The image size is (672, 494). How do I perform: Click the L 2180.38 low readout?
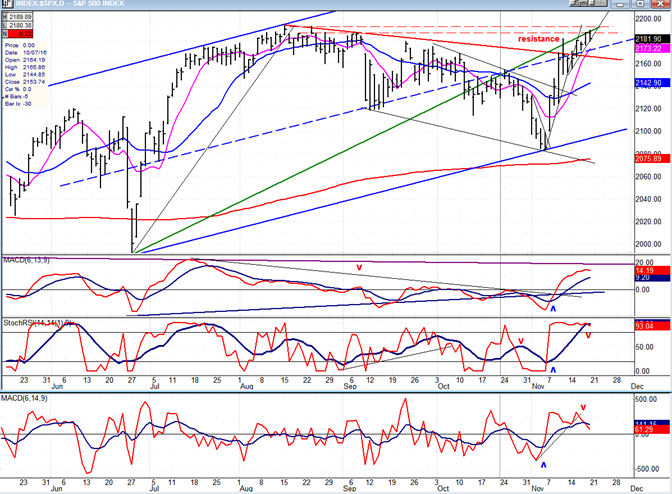point(18,25)
